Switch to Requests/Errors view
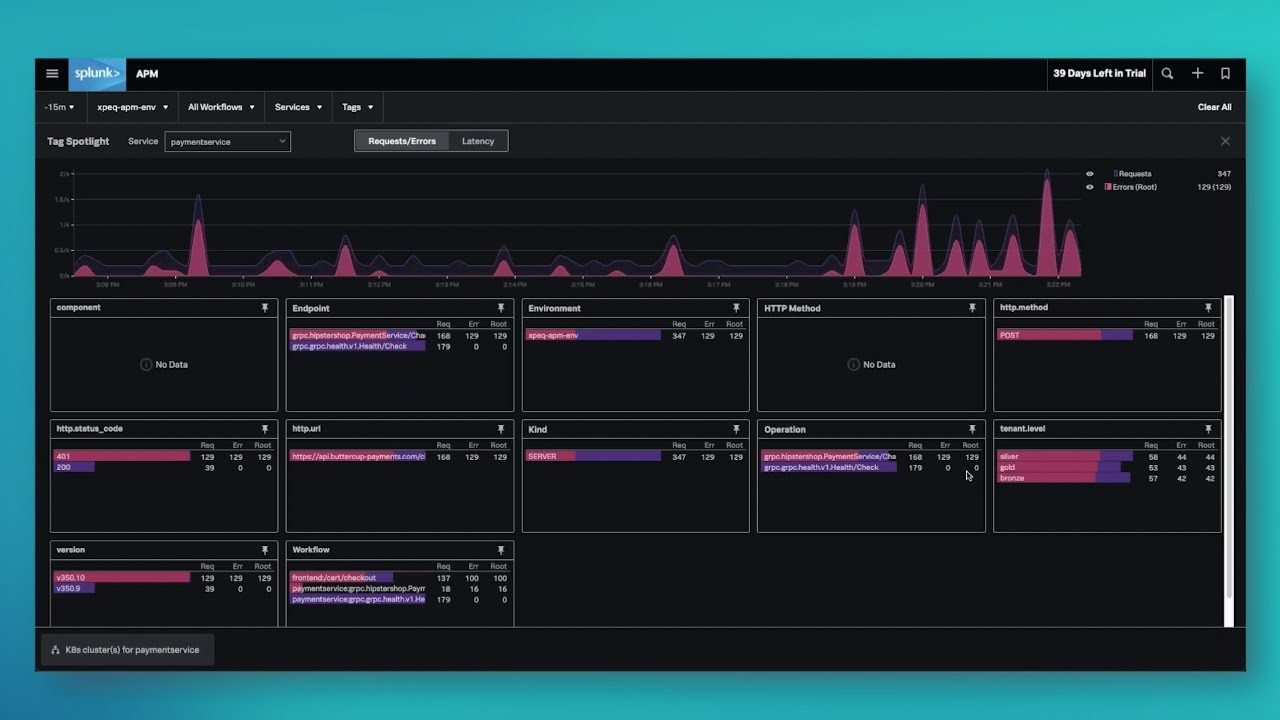This screenshot has height=720, width=1280. (402, 141)
